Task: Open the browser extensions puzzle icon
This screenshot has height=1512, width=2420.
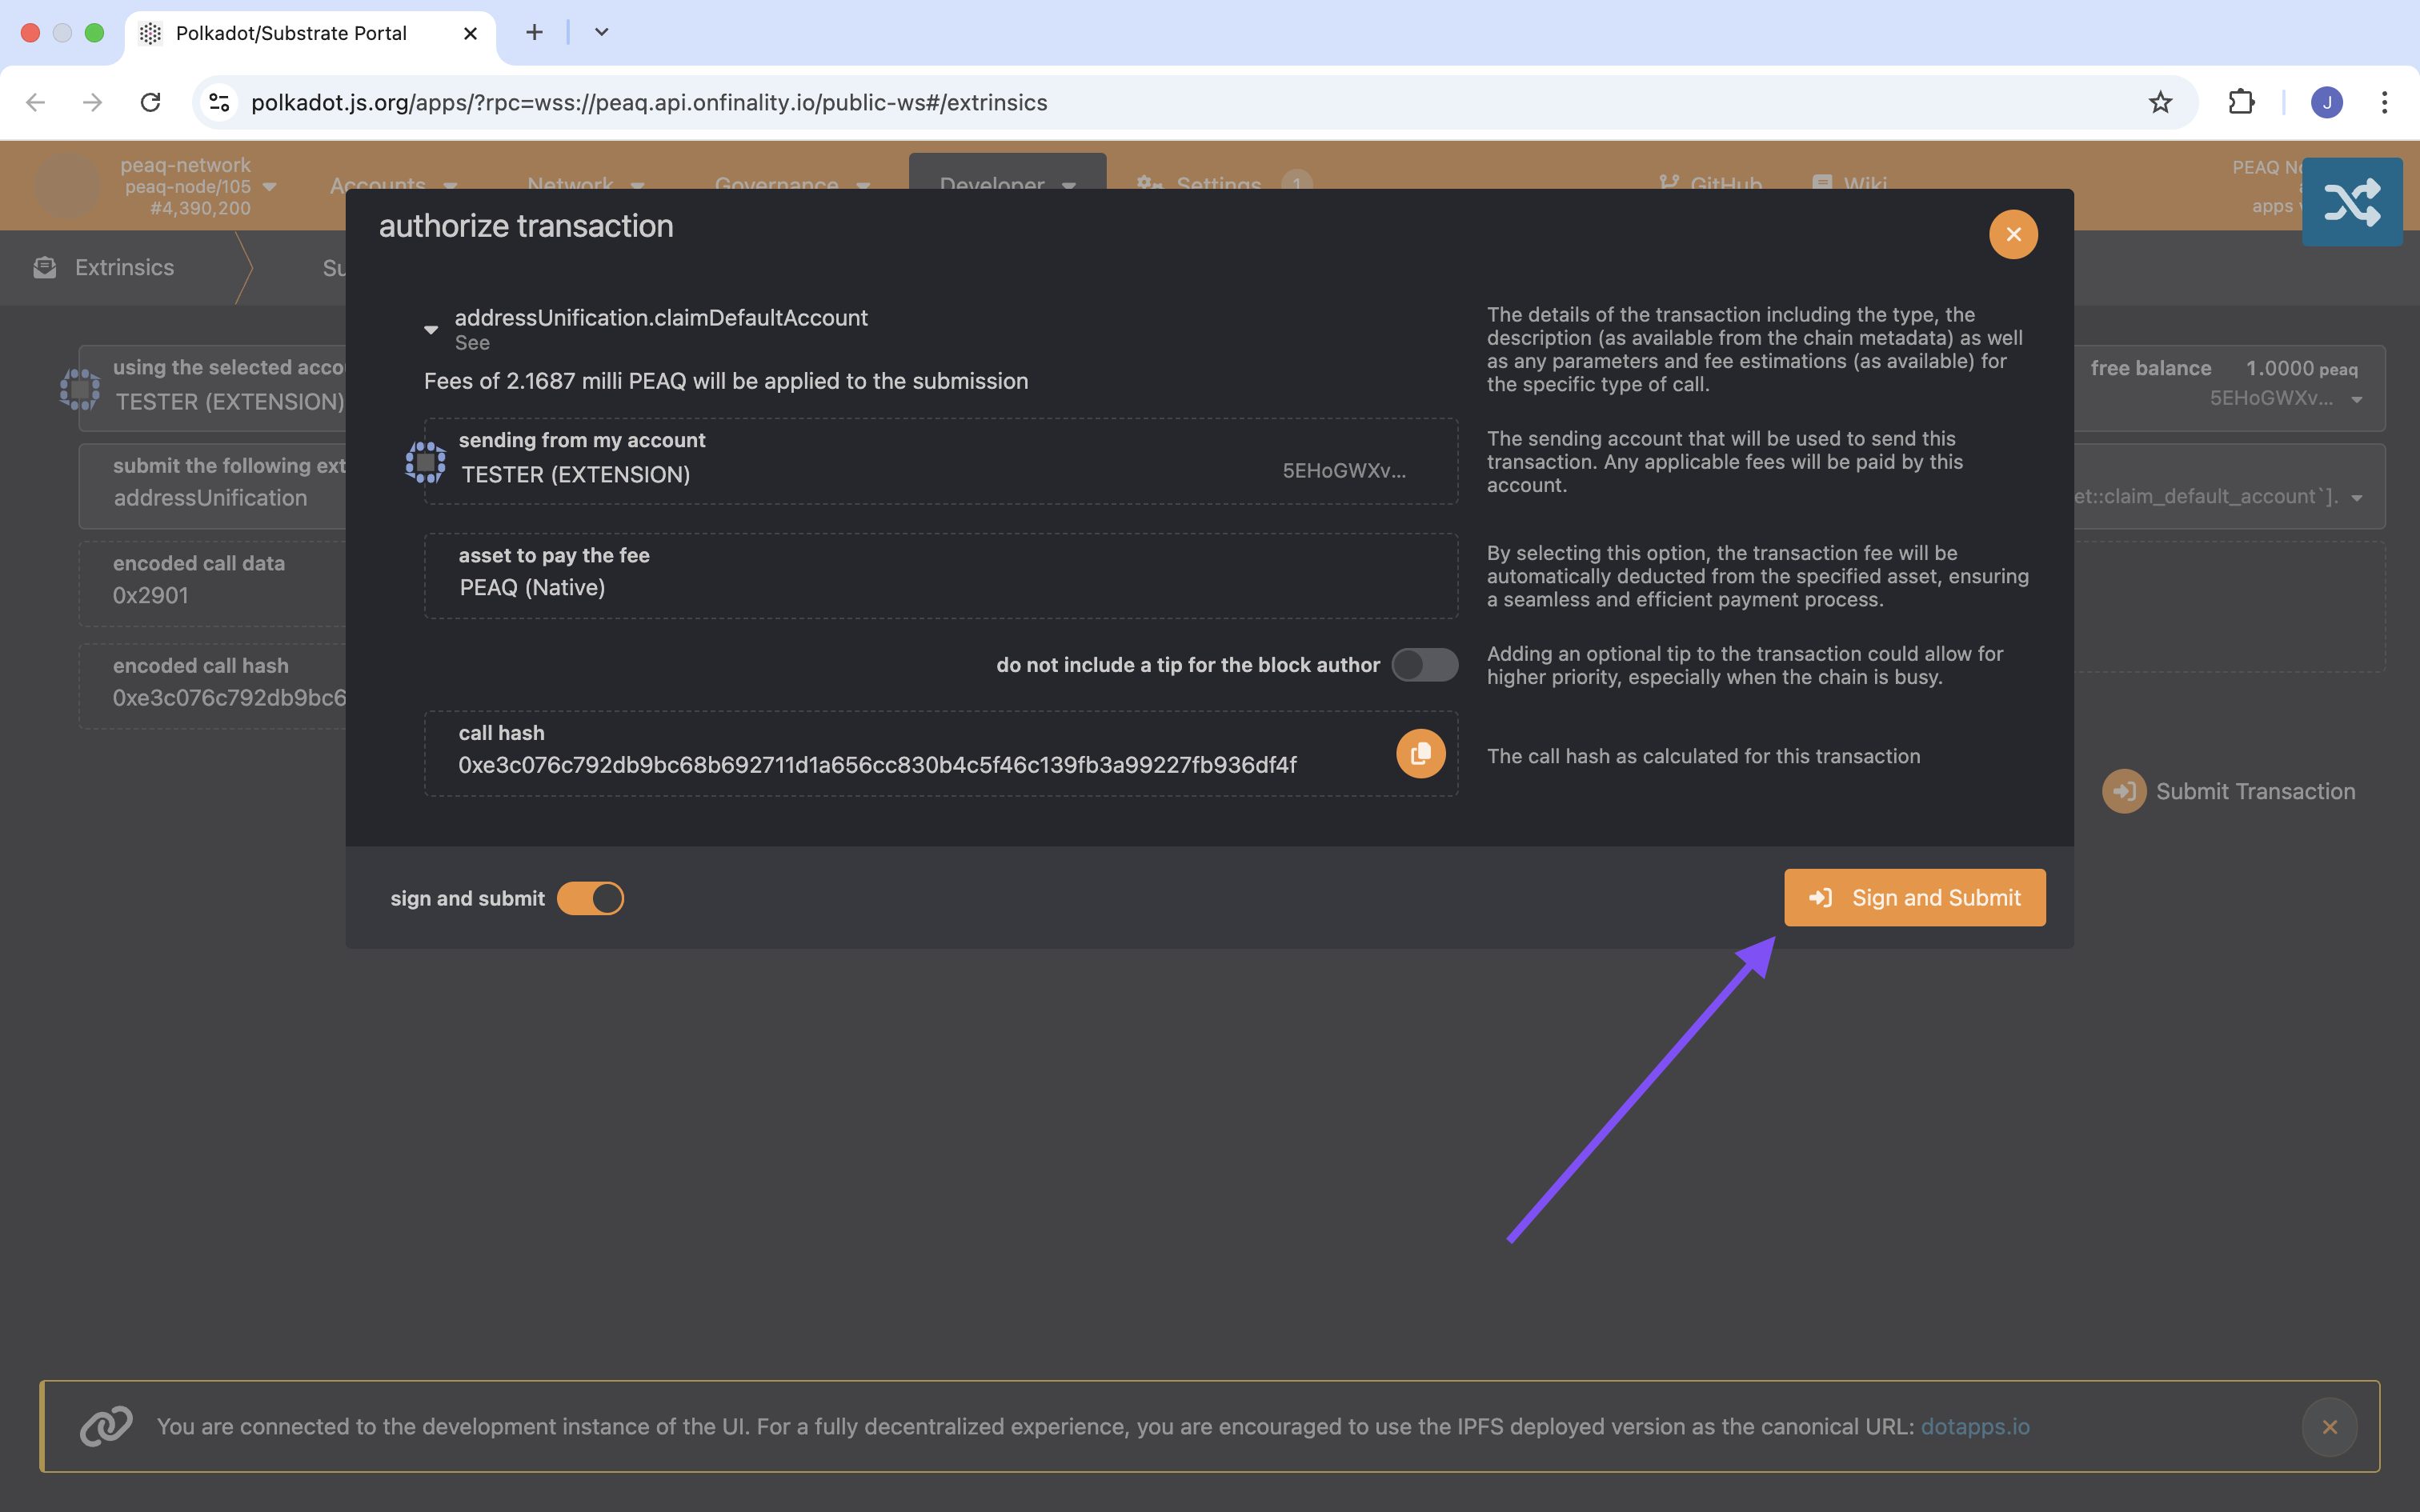Action: tap(2241, 102)
